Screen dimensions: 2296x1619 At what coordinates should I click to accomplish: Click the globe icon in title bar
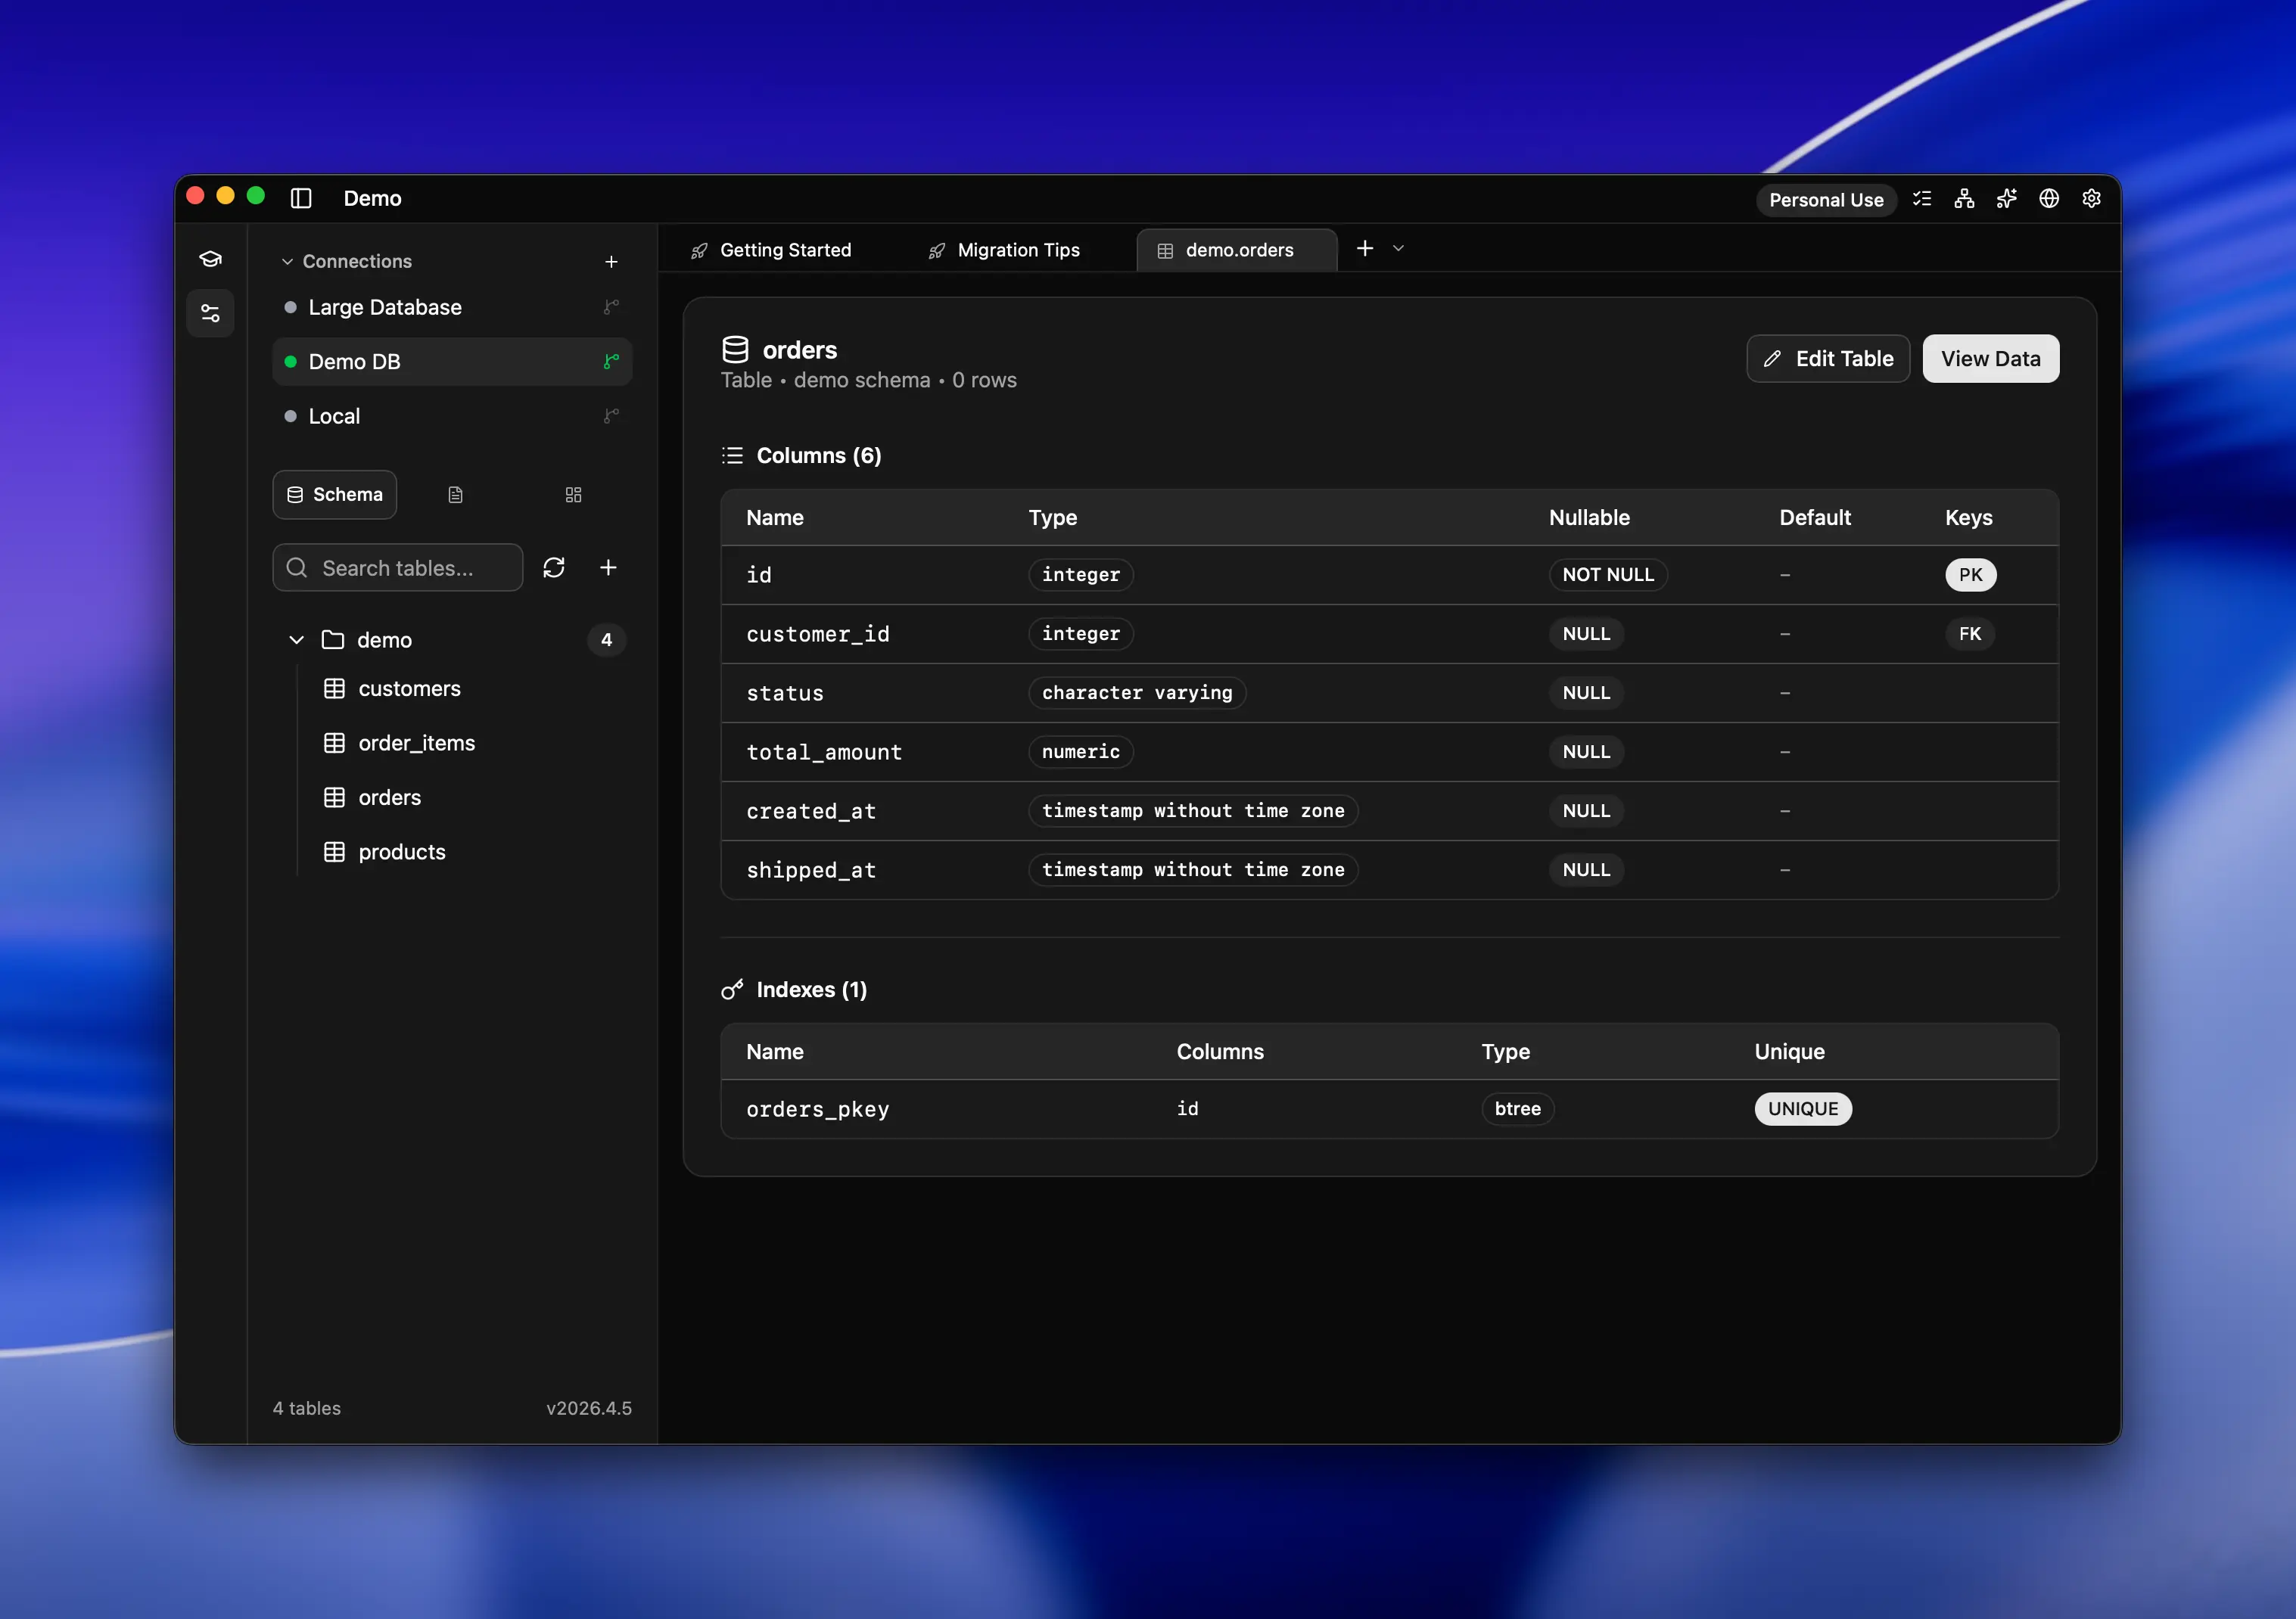pyautogui.click(x=2049, y=199)
